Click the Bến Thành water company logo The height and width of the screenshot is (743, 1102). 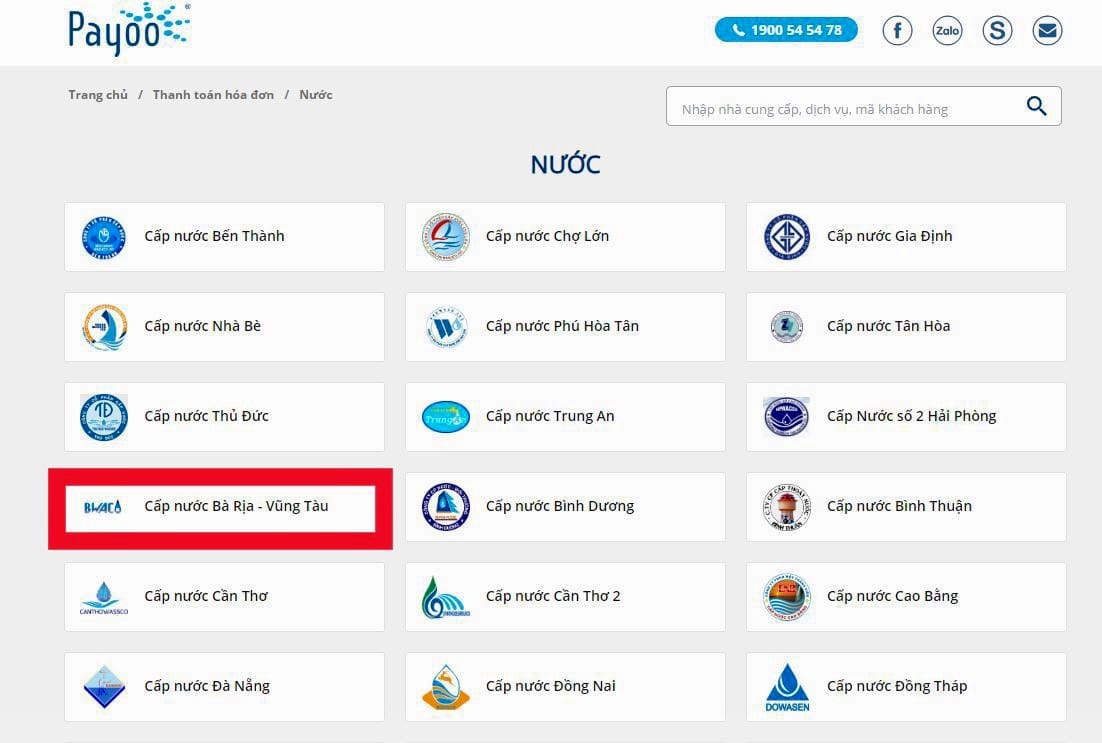[104, 238]
